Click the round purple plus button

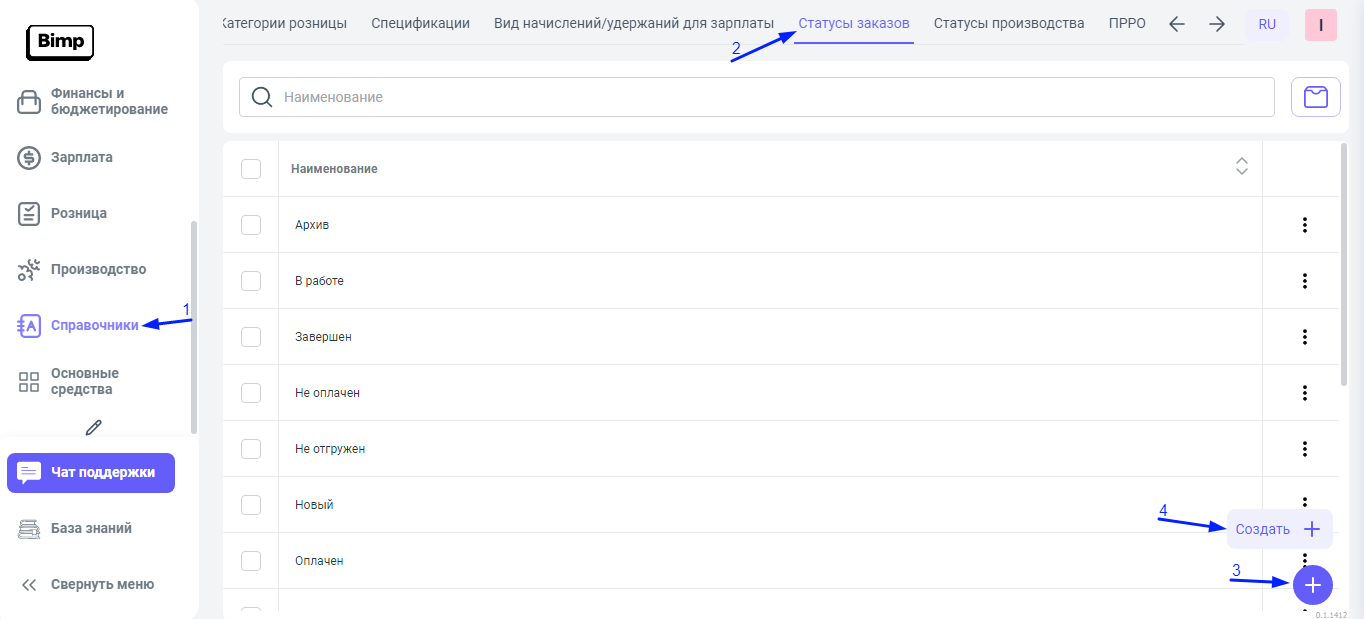pos(1312,585)
